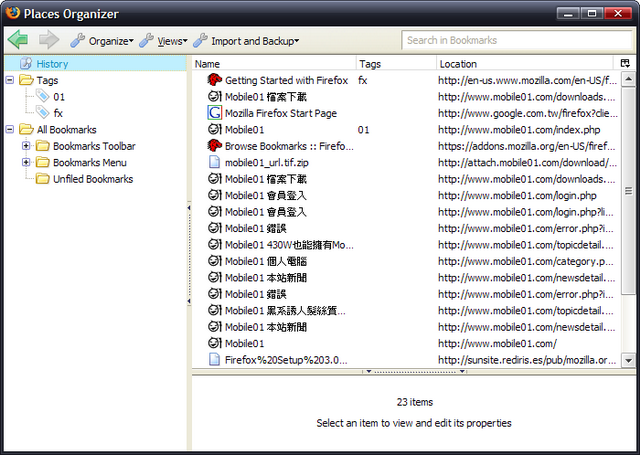Sort by the Location column header
Image resolution: width=640 pixels, height=455 pixels.
tap(525, 64)
